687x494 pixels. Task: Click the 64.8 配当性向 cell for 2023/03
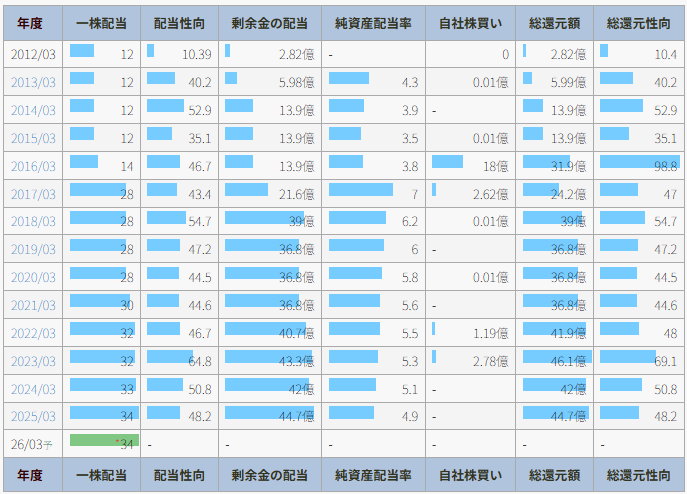(x=180, y=361)
